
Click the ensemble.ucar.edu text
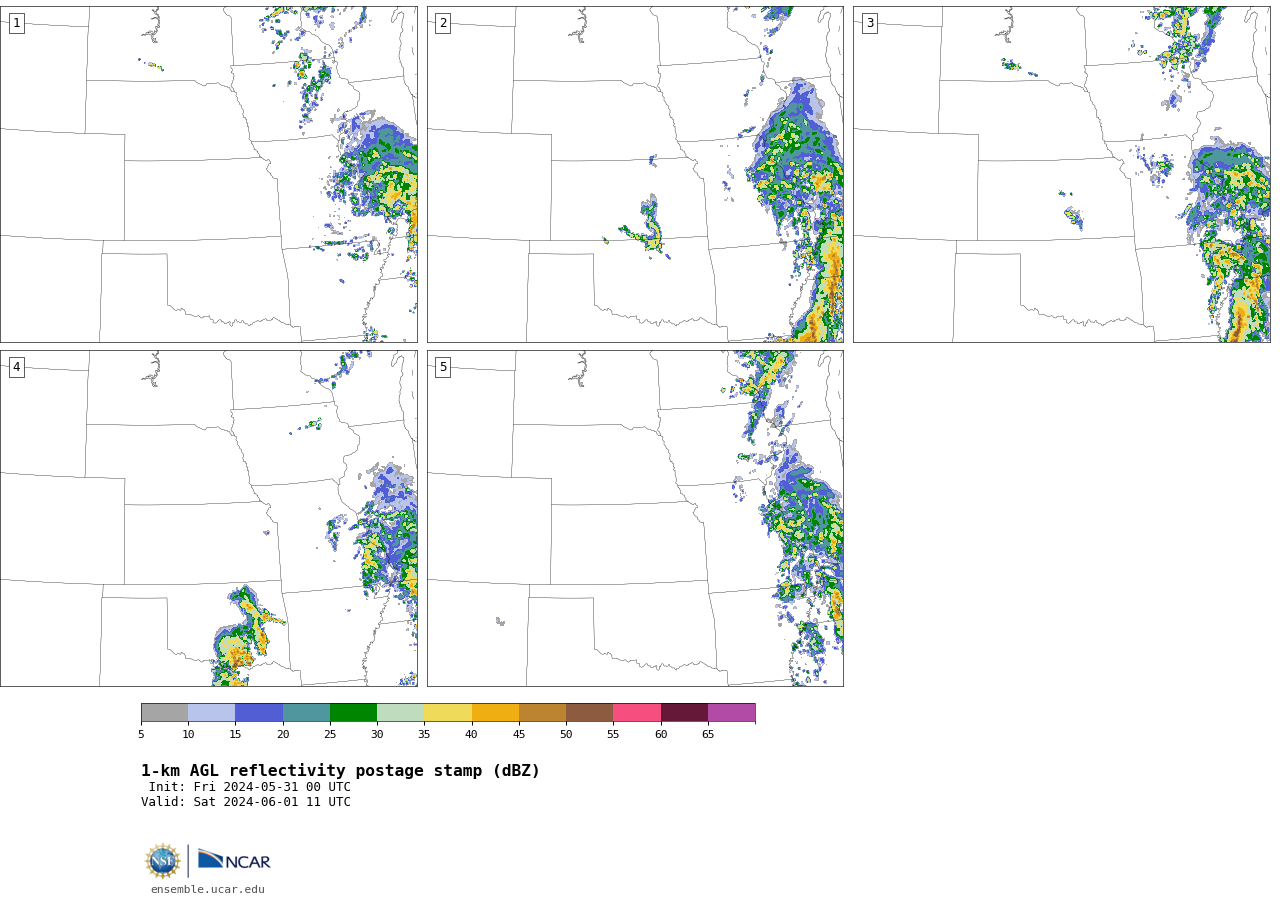pyautogui.click(x=208, y=889)
